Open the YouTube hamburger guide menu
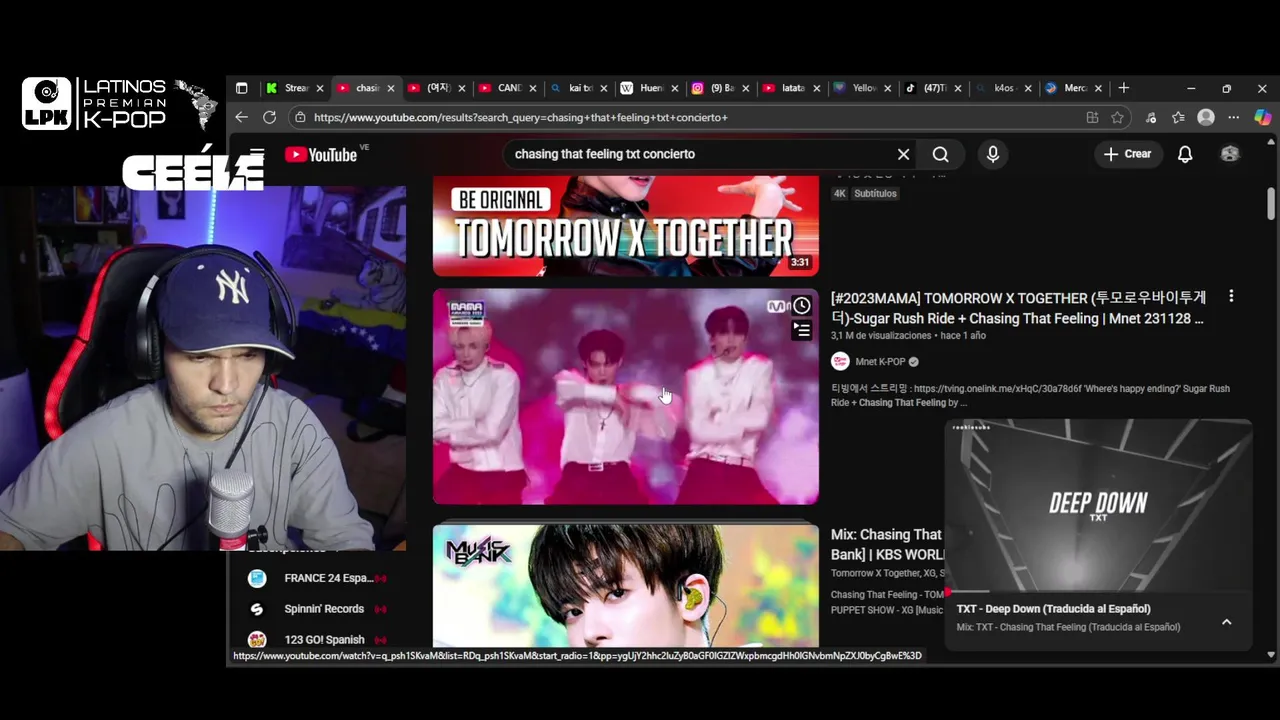1280x720 pixels. tap(257, 154)
